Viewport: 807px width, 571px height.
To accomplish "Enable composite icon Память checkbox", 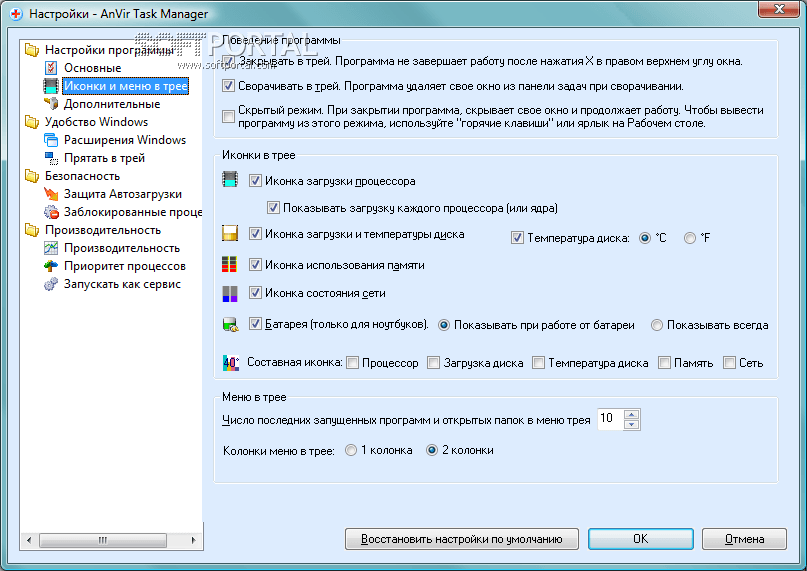I will [x=664, y=363].
